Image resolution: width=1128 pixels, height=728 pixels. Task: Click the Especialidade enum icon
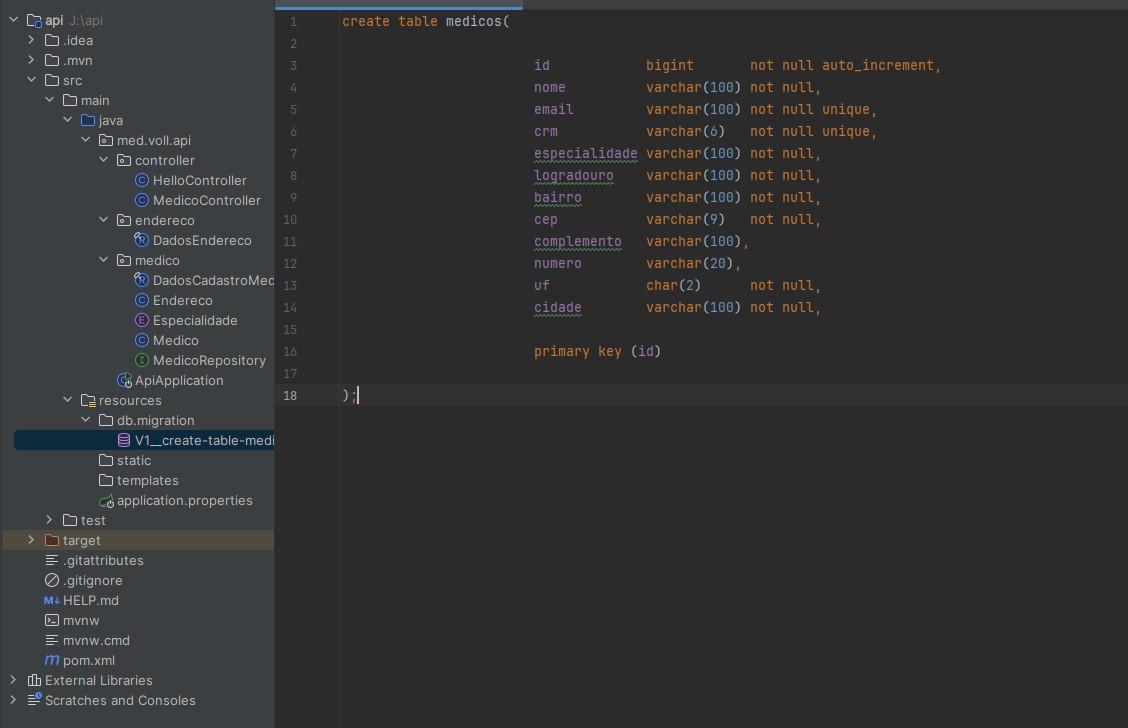(142, 321)
